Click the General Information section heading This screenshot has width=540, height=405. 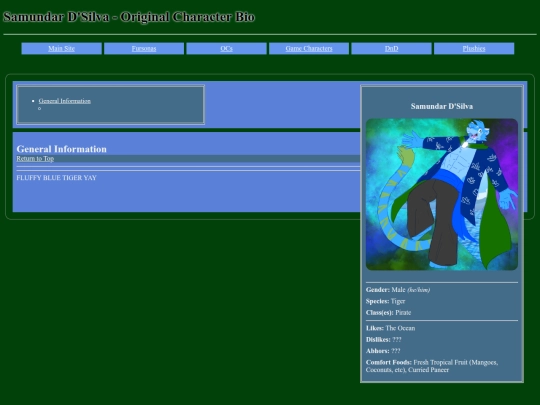pos(62,149)
